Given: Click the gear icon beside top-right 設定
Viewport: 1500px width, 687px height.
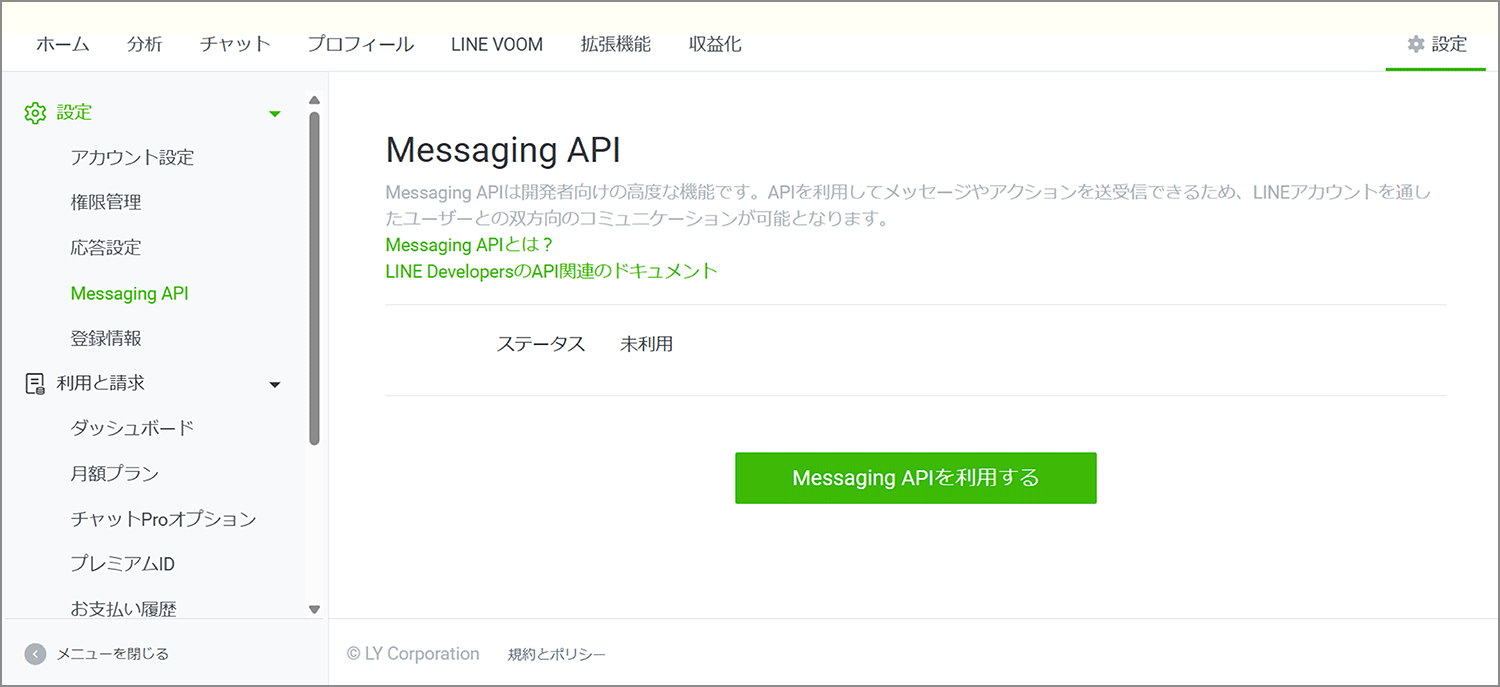Looking at the screenshot, I should 1415,44.
